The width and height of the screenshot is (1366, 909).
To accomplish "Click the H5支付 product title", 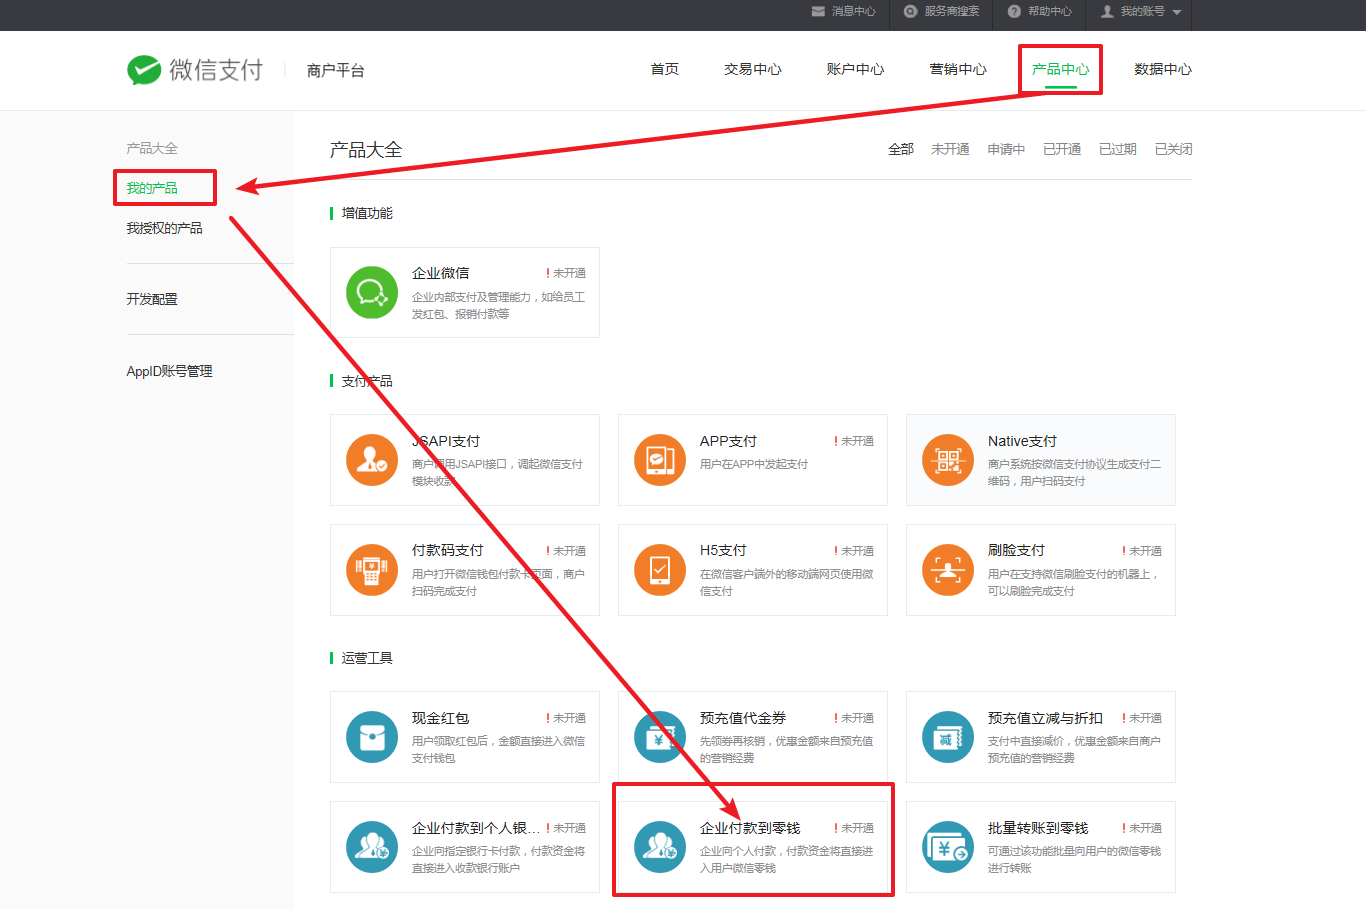I will click(723, 550).
